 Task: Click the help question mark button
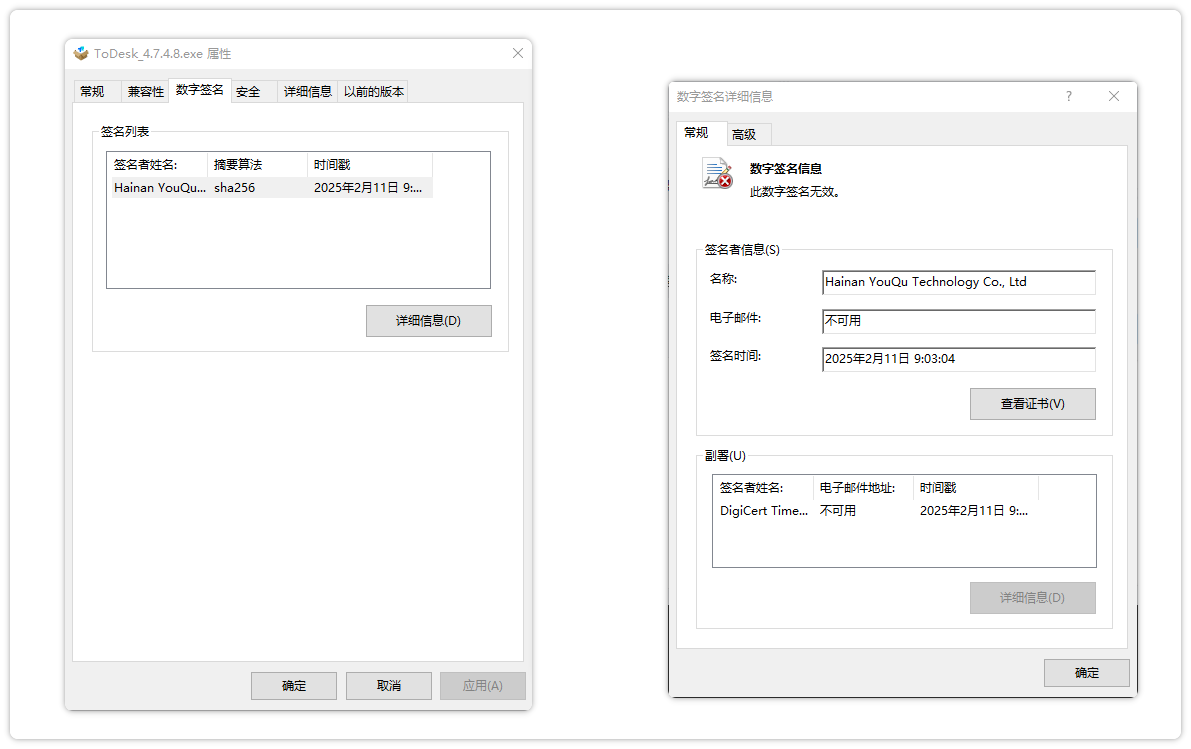tap(1068, 97)
